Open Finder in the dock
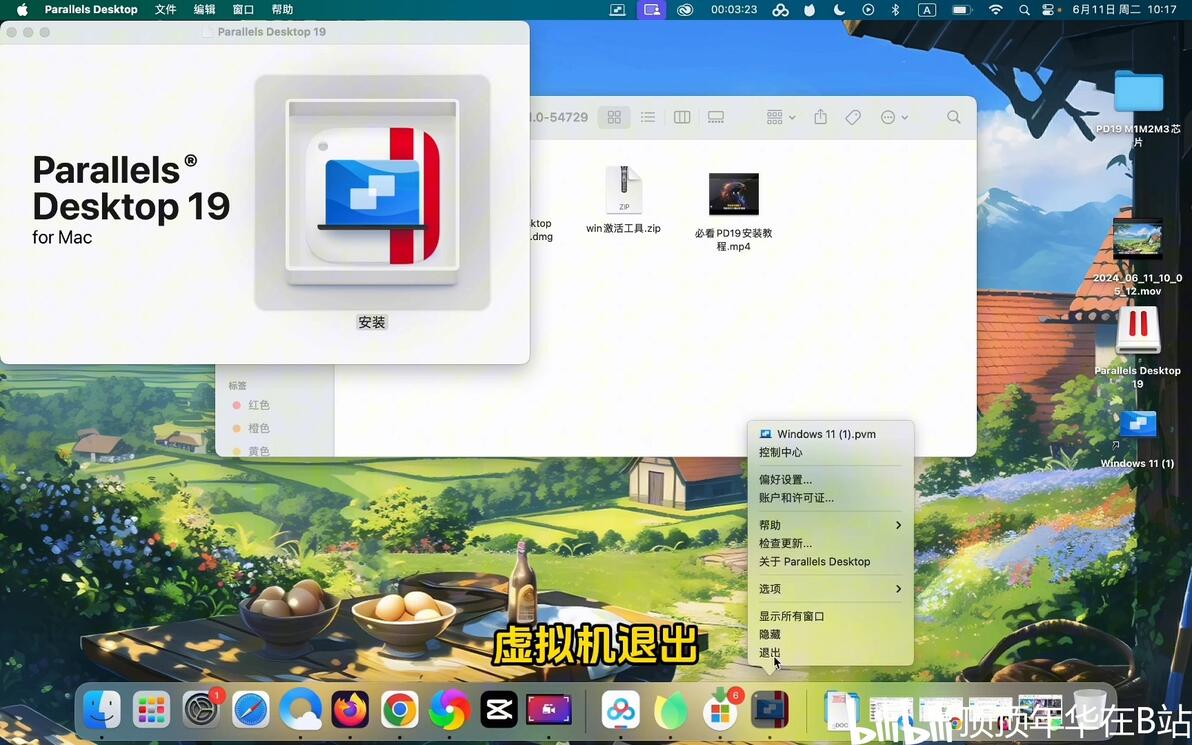 (102, 710)
